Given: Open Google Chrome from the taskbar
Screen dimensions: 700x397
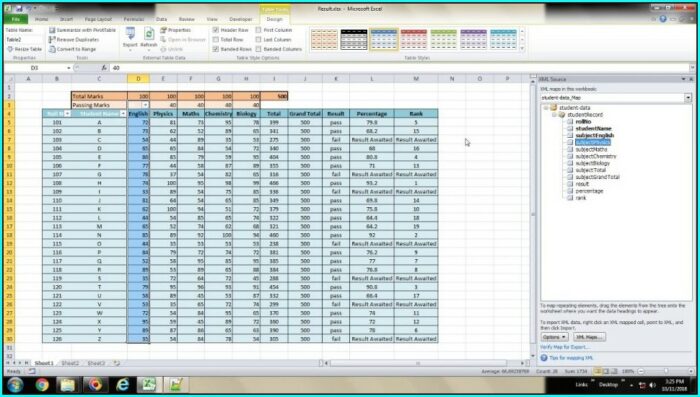Looking at the screenshot, I should pos(42,384).
